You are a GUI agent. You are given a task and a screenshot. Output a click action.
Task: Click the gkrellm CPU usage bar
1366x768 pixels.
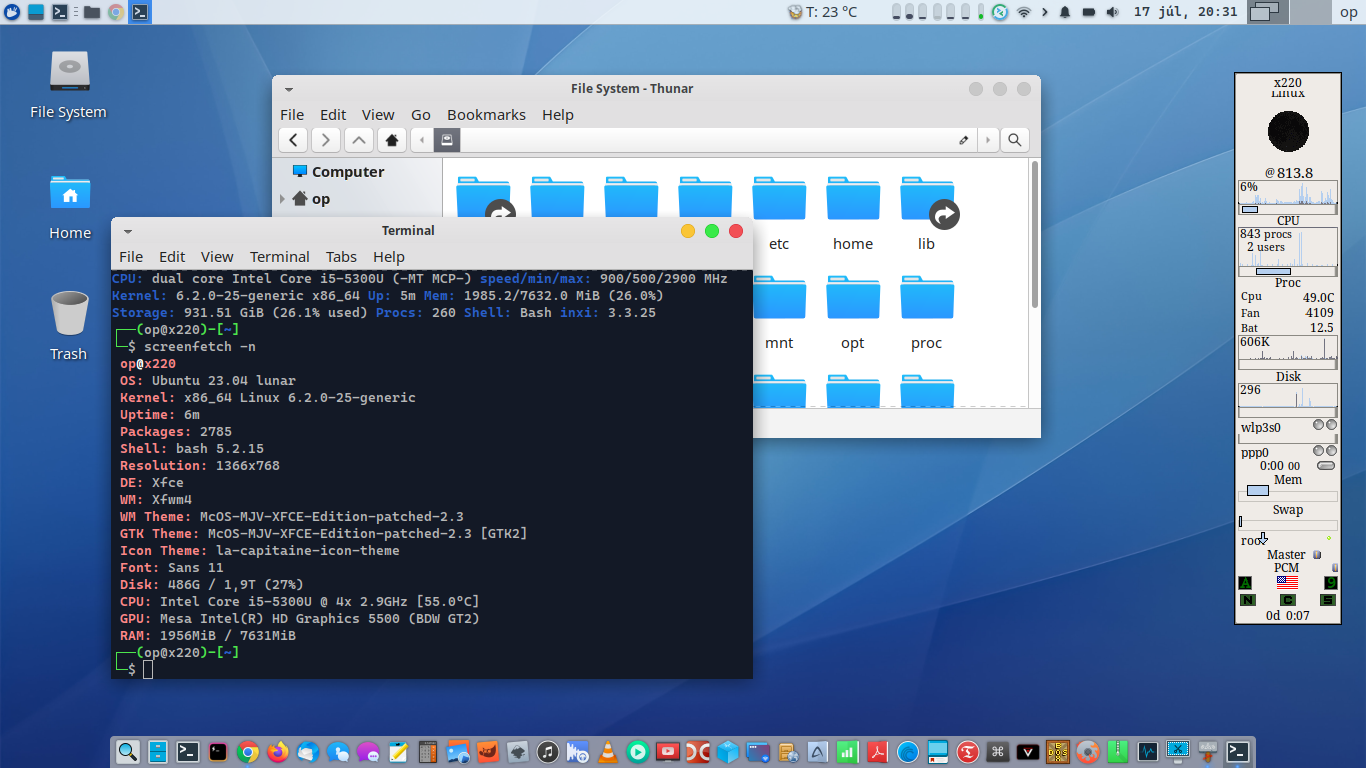[1288, 210]
